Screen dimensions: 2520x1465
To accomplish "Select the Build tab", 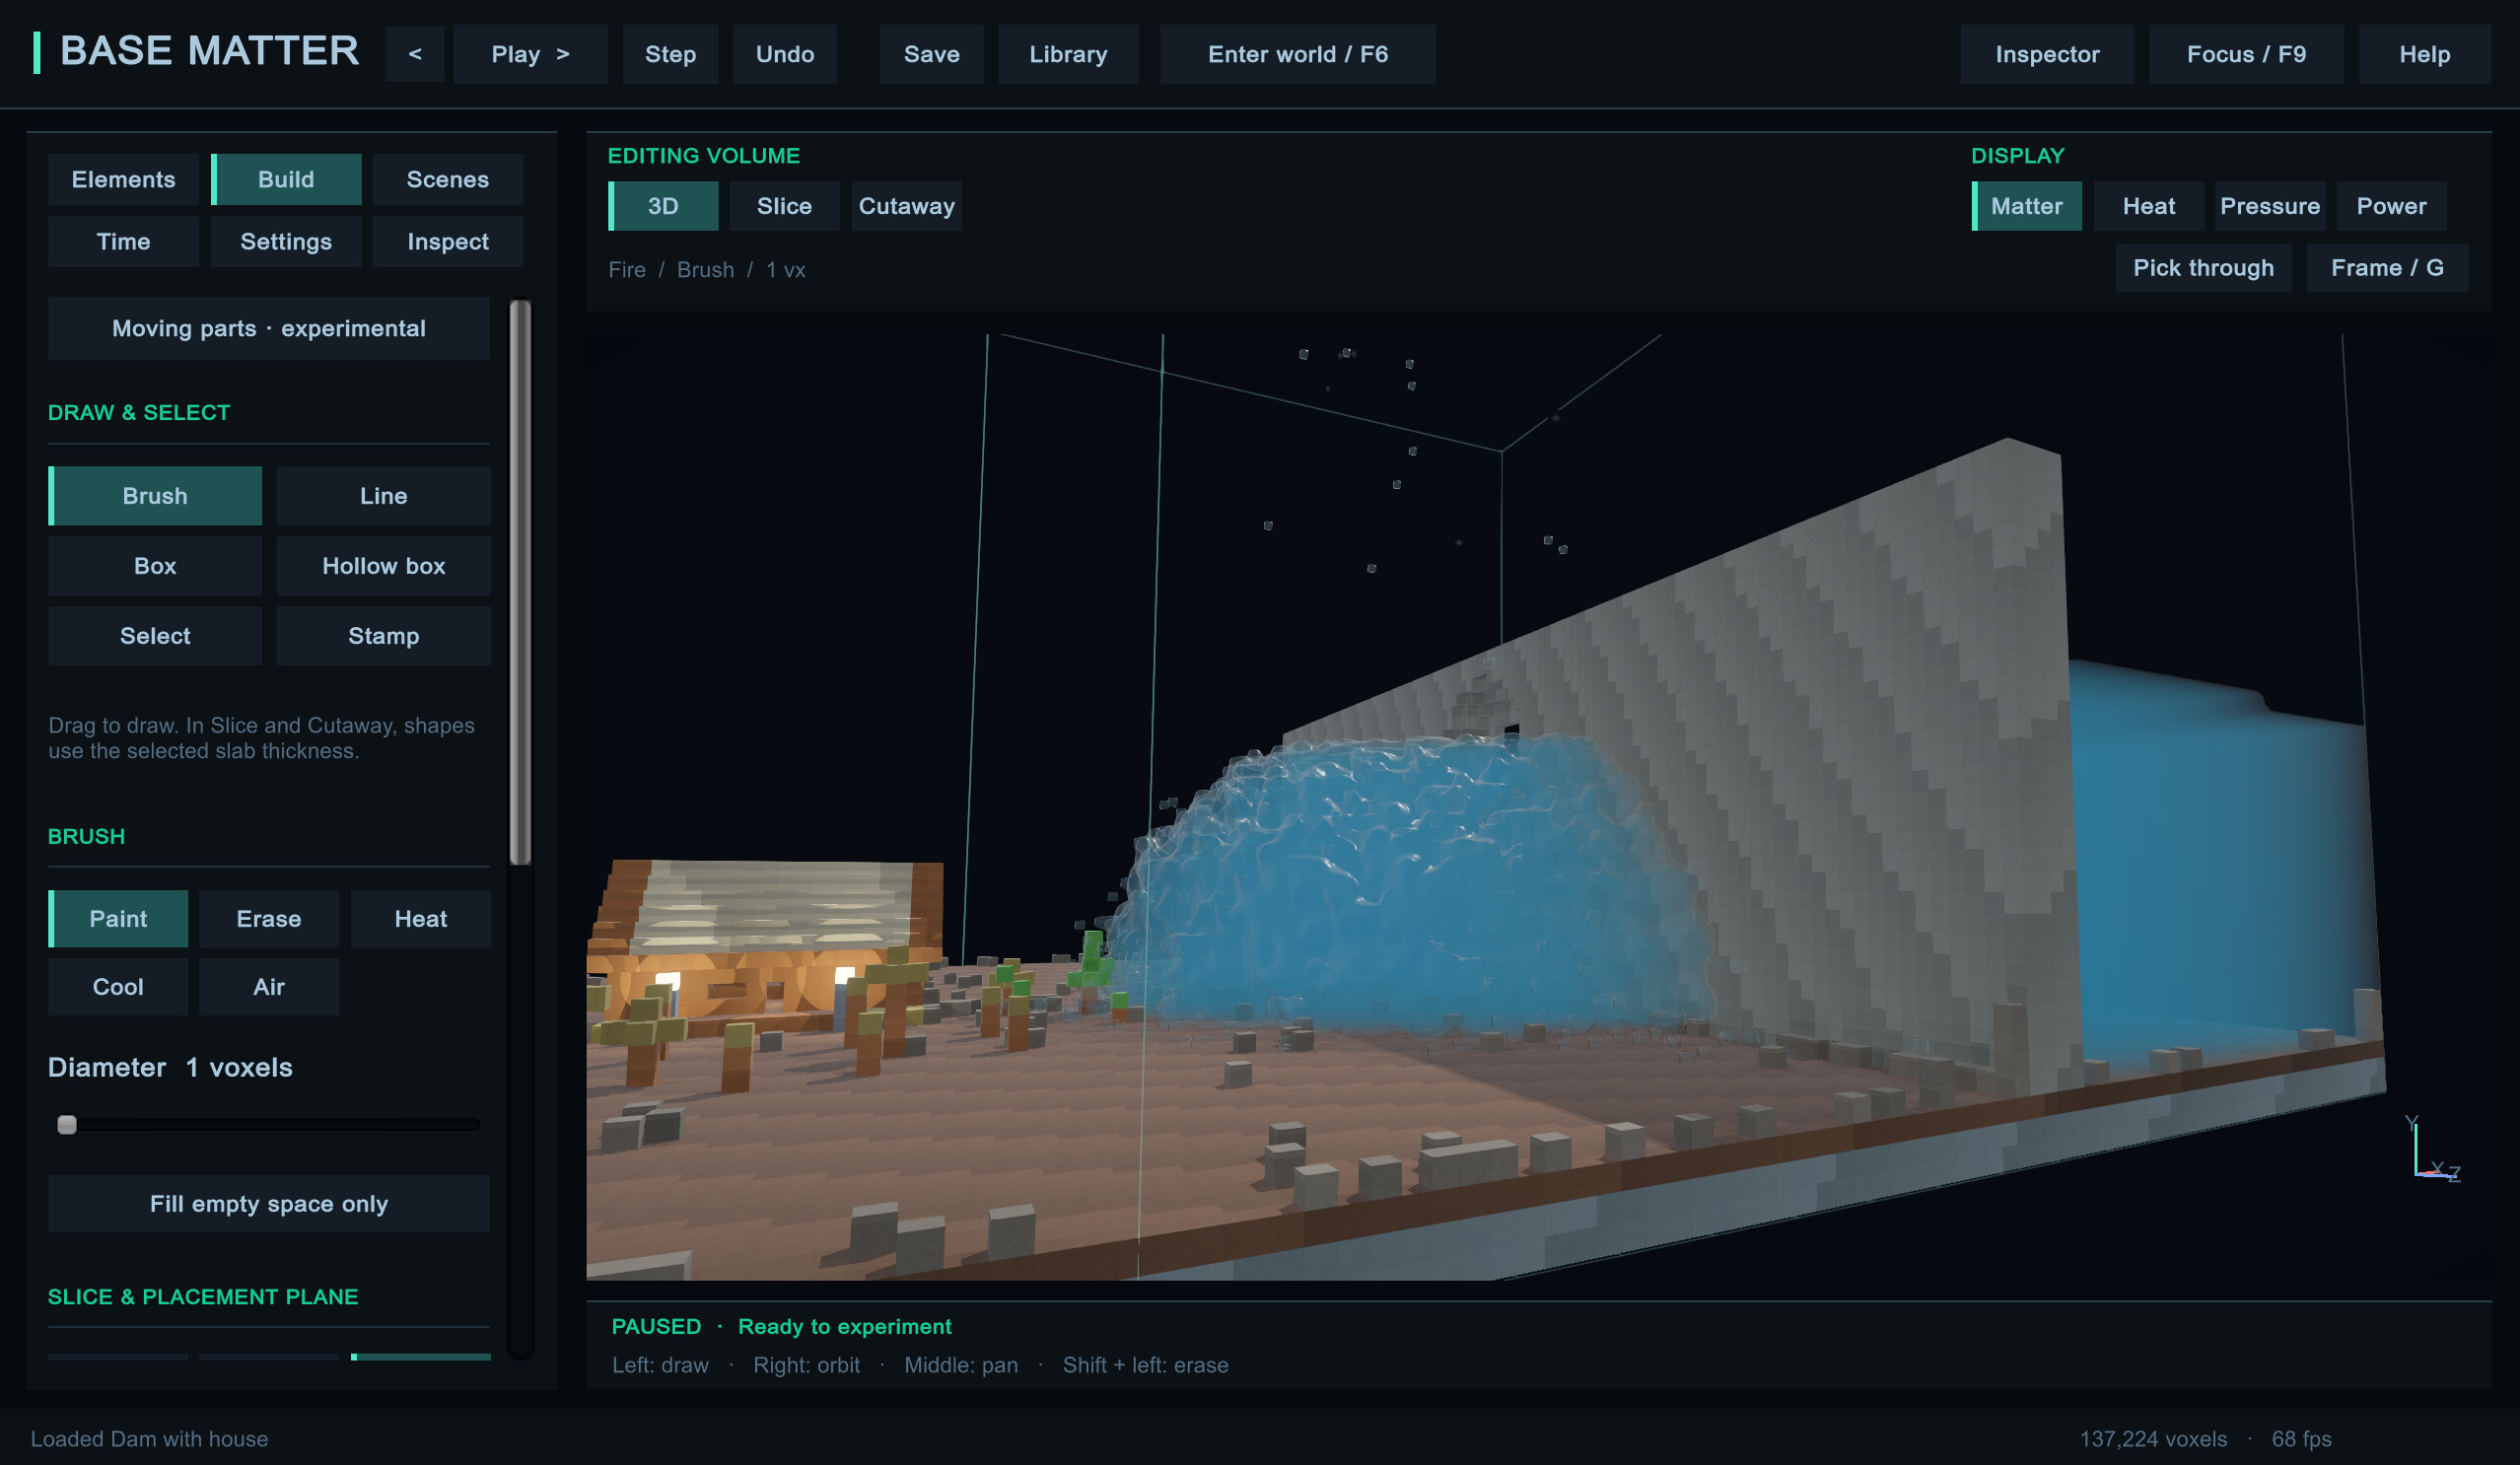I will [x=286, y=179].
